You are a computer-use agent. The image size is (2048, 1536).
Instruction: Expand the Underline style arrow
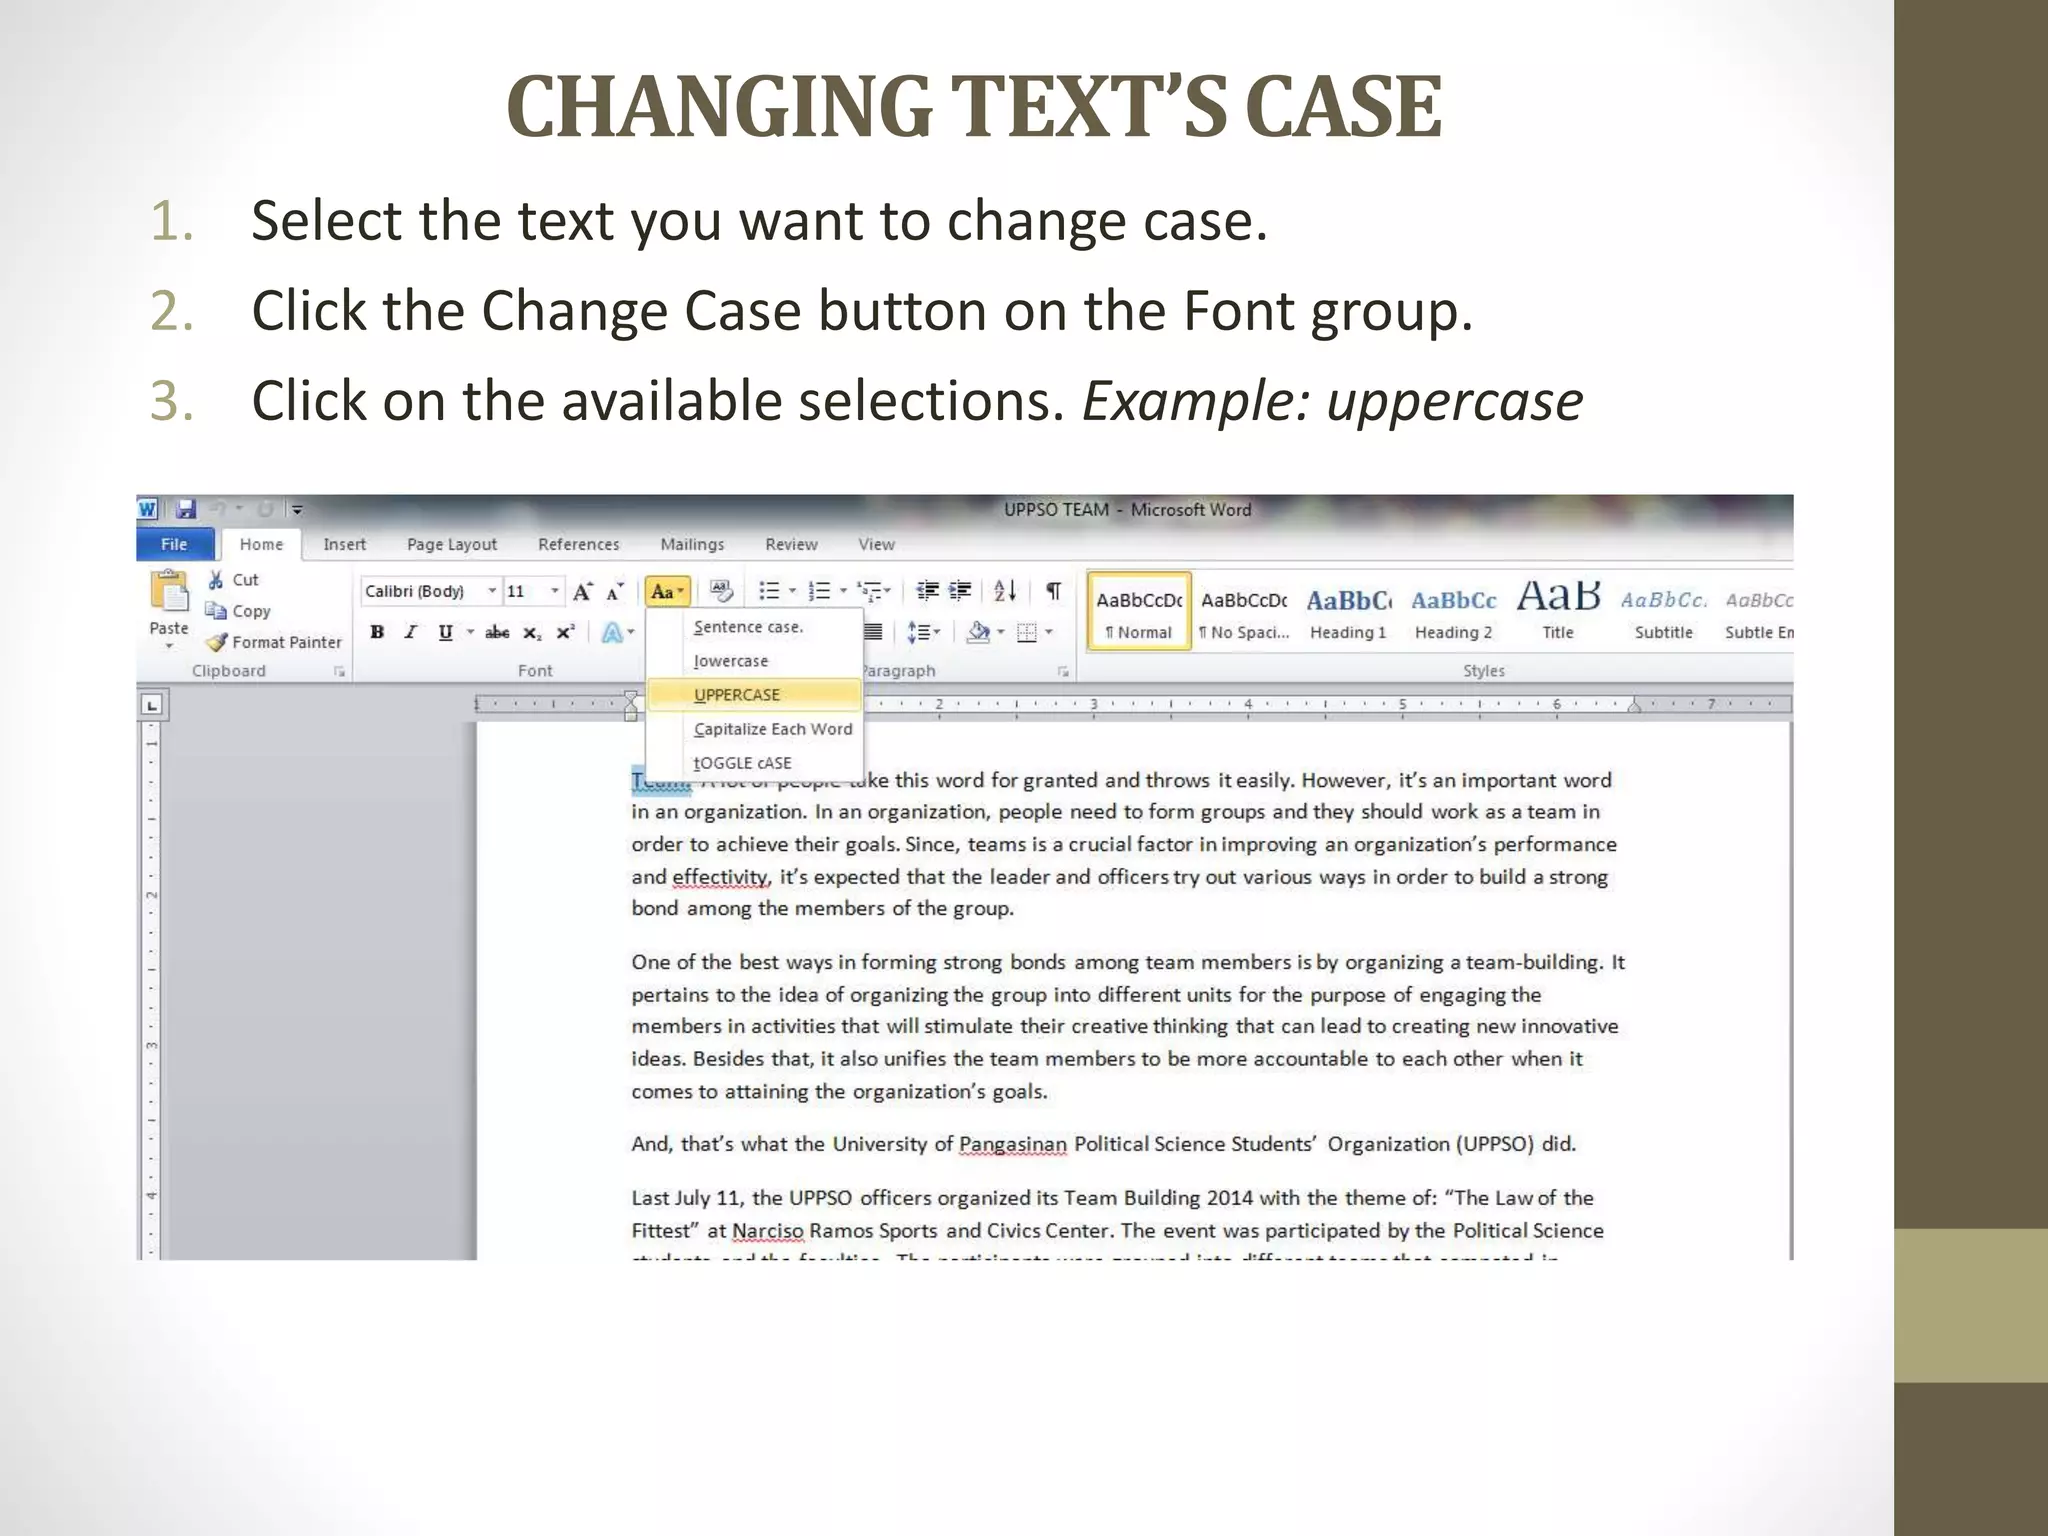469,632
